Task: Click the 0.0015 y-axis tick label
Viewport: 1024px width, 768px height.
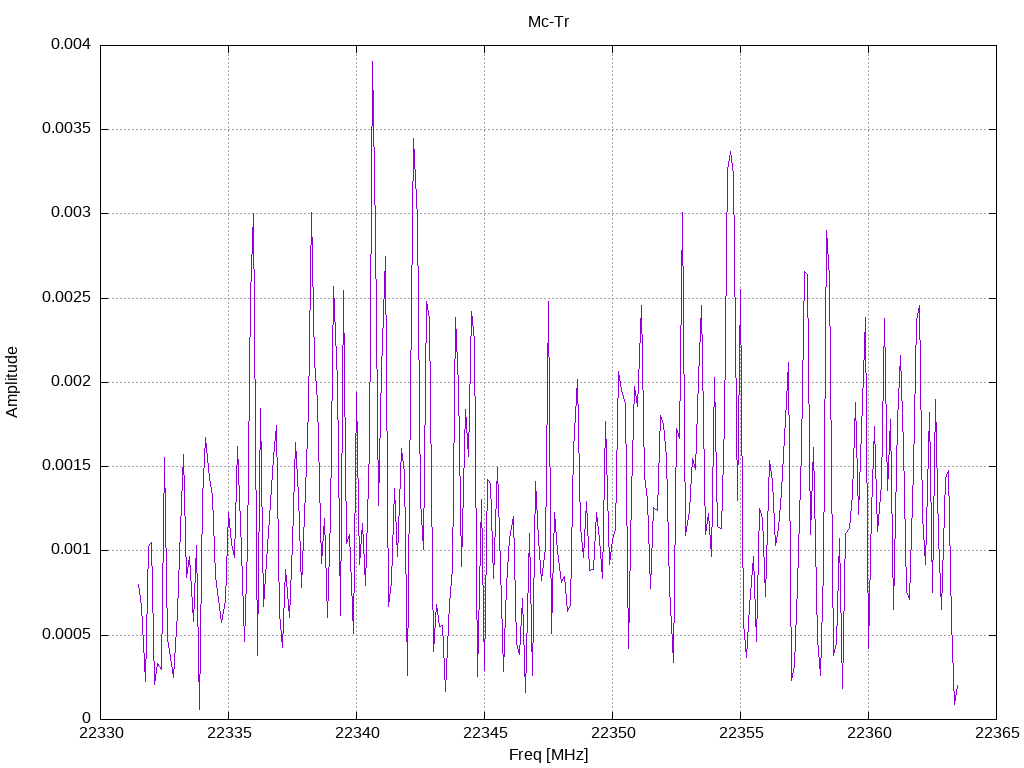Action: click(x=66, y=465)
